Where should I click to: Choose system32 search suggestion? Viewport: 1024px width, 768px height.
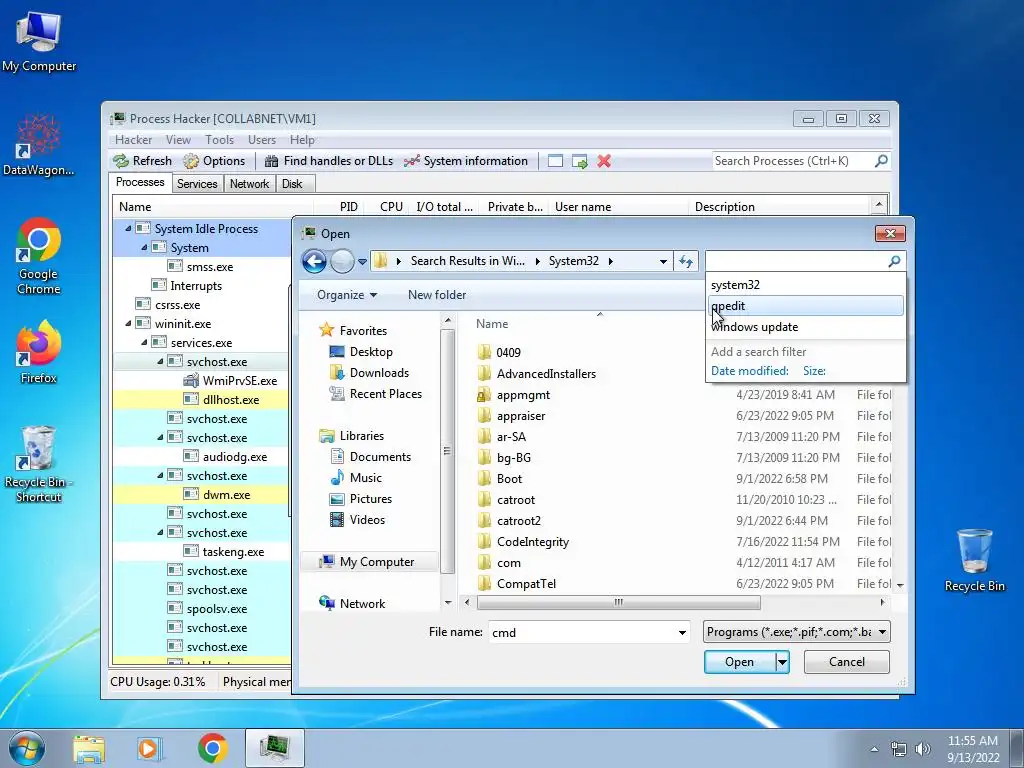point(806,285)
